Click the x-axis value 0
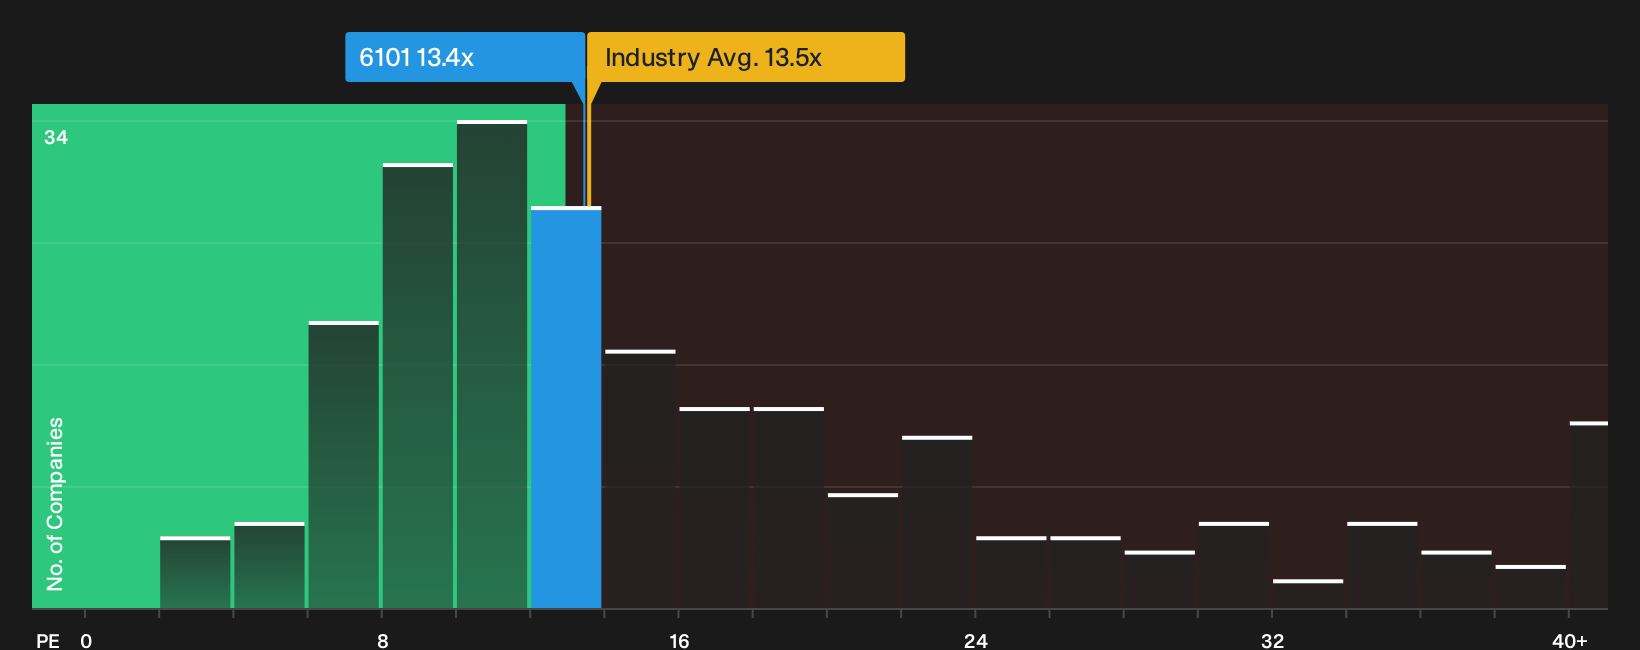This screenshot has height=650, width=1640. (86, 640)
